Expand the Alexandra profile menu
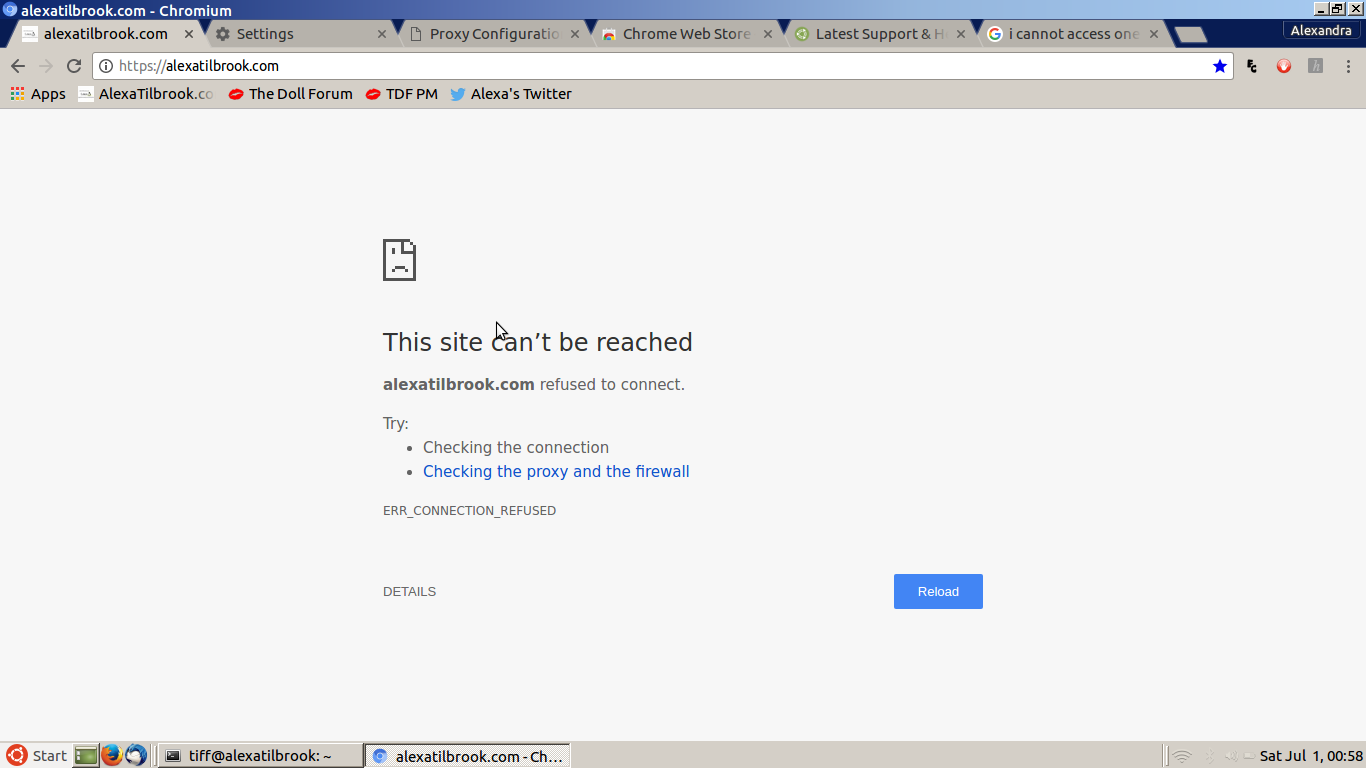 click(1320, 31)
